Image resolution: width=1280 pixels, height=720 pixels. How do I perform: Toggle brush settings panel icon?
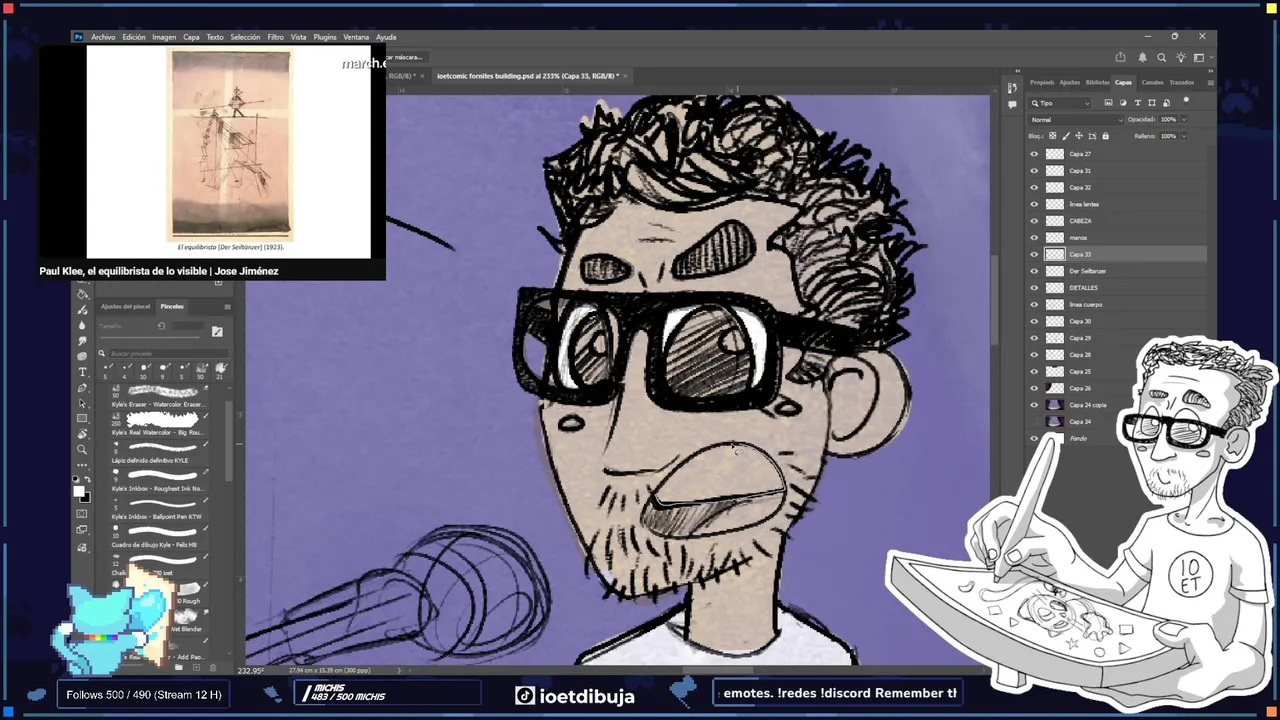(x=217, y=332)
